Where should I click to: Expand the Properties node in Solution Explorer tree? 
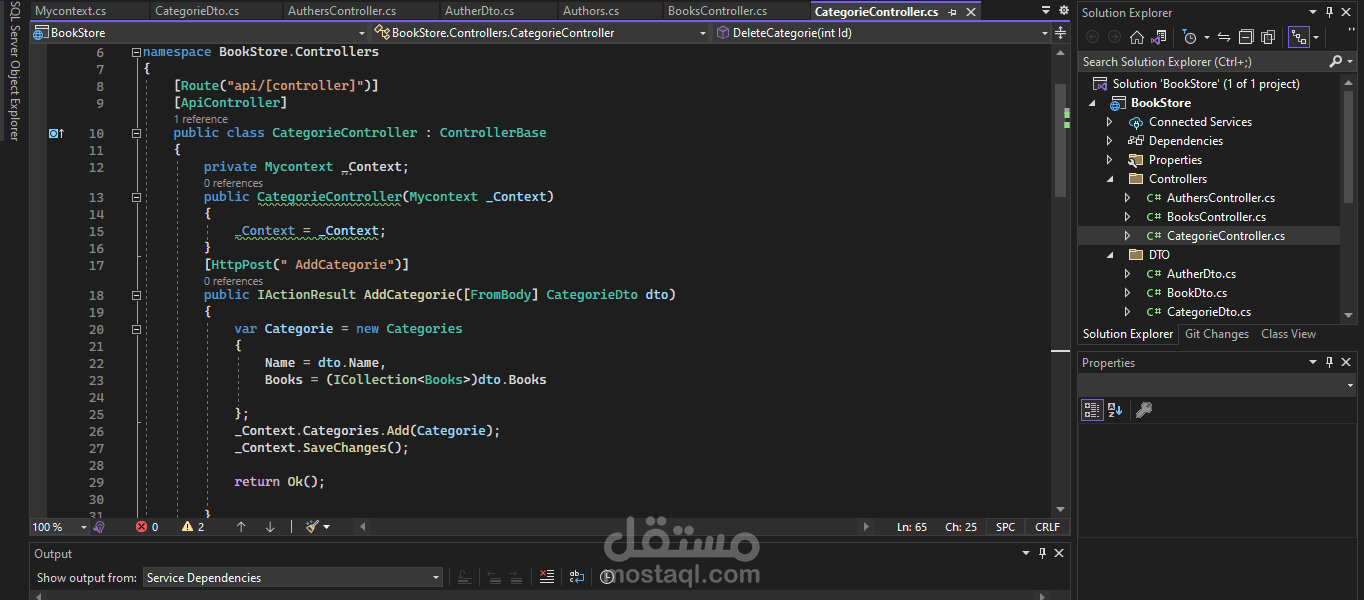pos(1109,160)
